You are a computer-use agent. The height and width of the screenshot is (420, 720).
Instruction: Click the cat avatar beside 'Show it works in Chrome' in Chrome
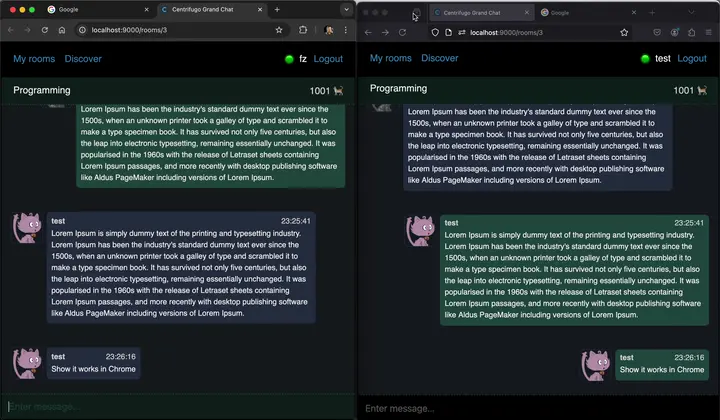point(27,363)
